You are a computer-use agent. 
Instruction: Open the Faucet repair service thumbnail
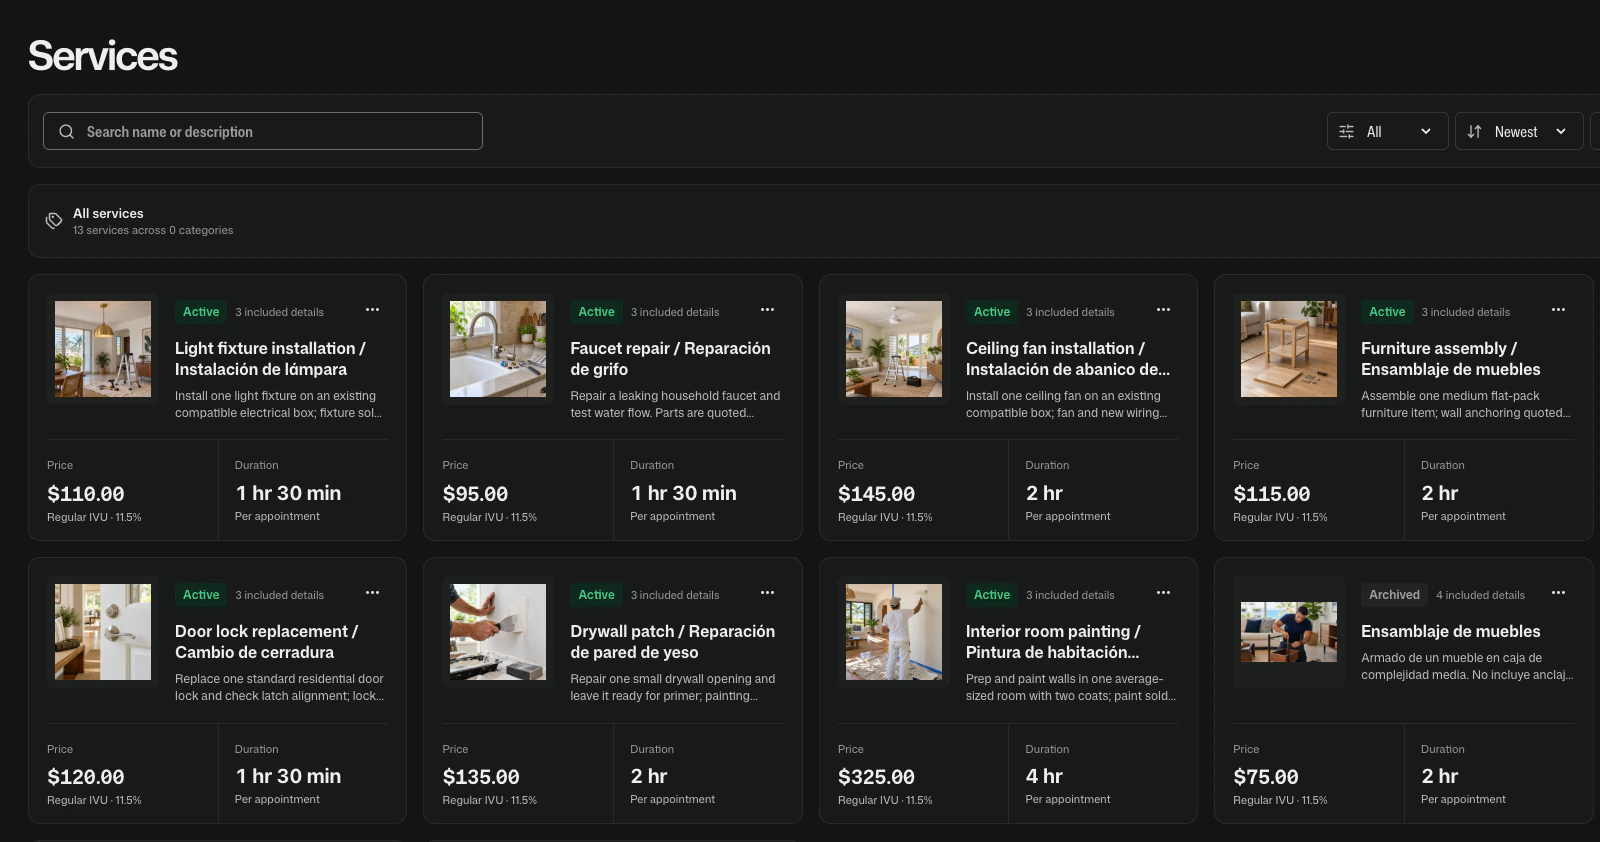pyautogui.click(x=498, y=349)
